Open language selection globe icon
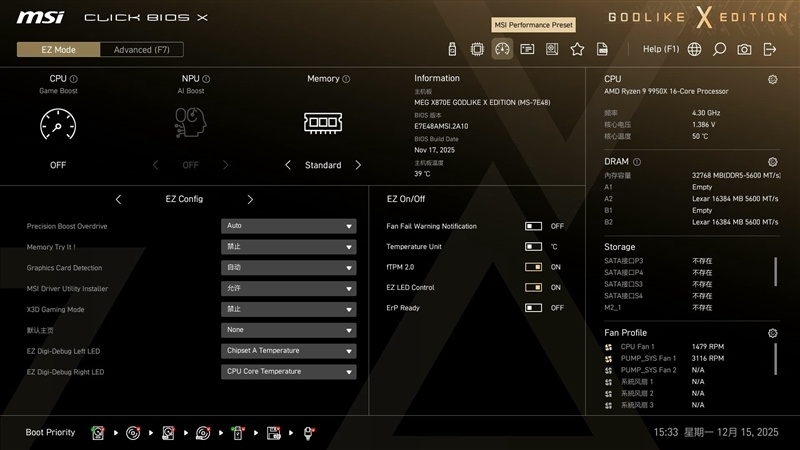This screenshot has height=450, width=800. point(694,49)
